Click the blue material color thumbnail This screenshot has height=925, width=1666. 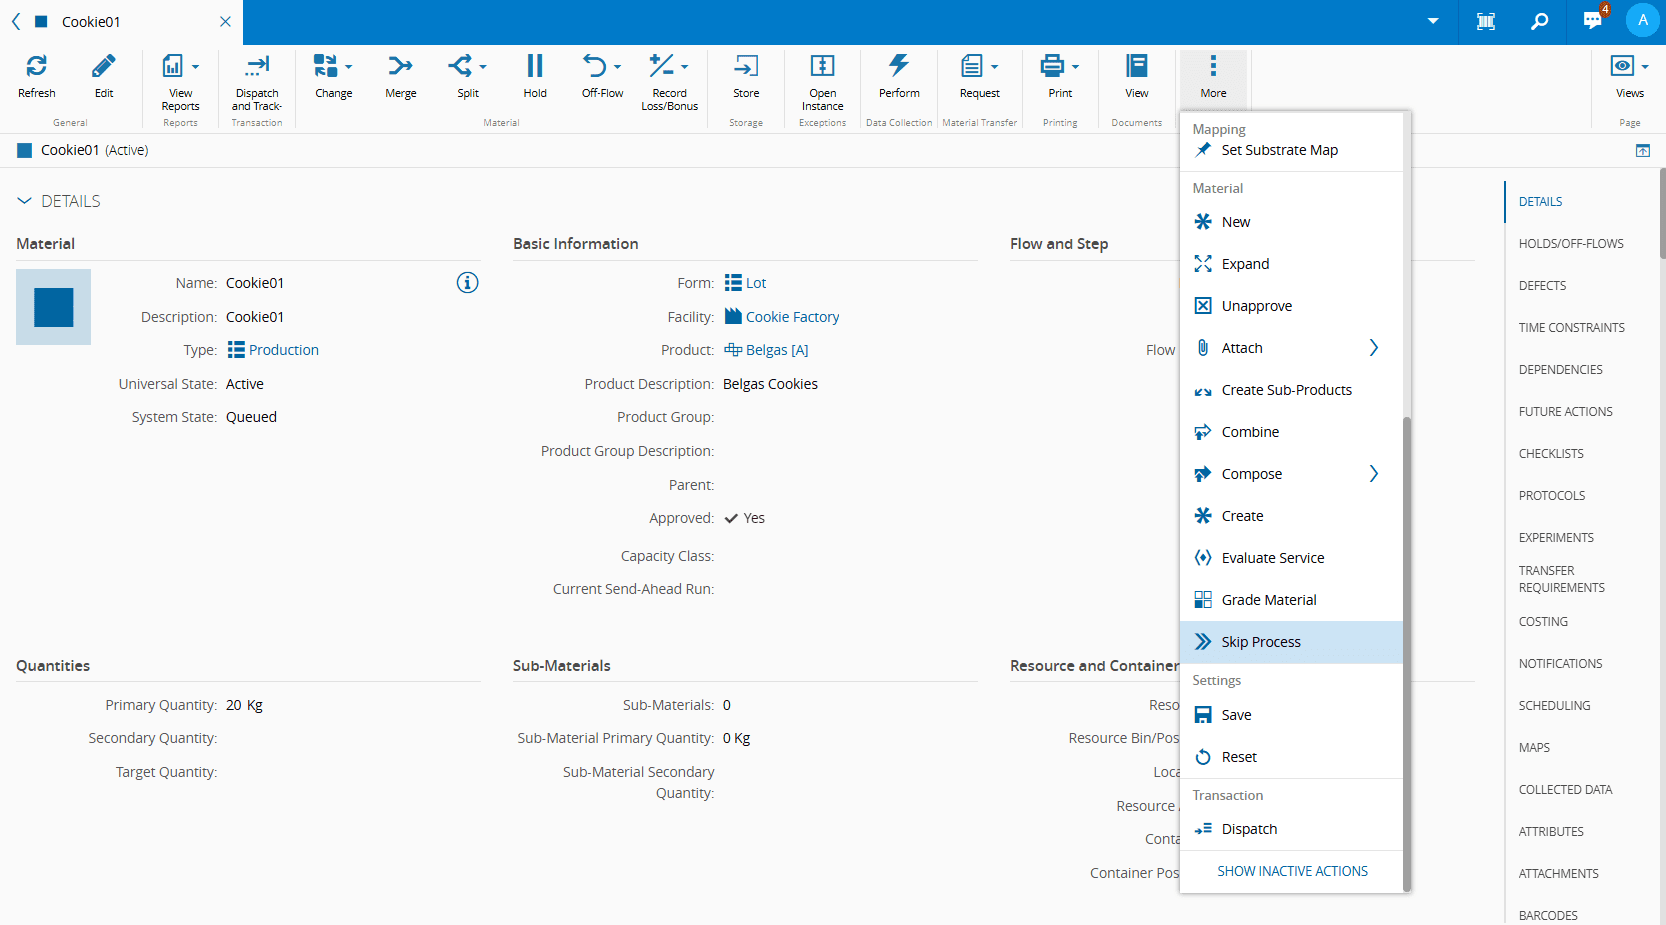tap(54, 307)
